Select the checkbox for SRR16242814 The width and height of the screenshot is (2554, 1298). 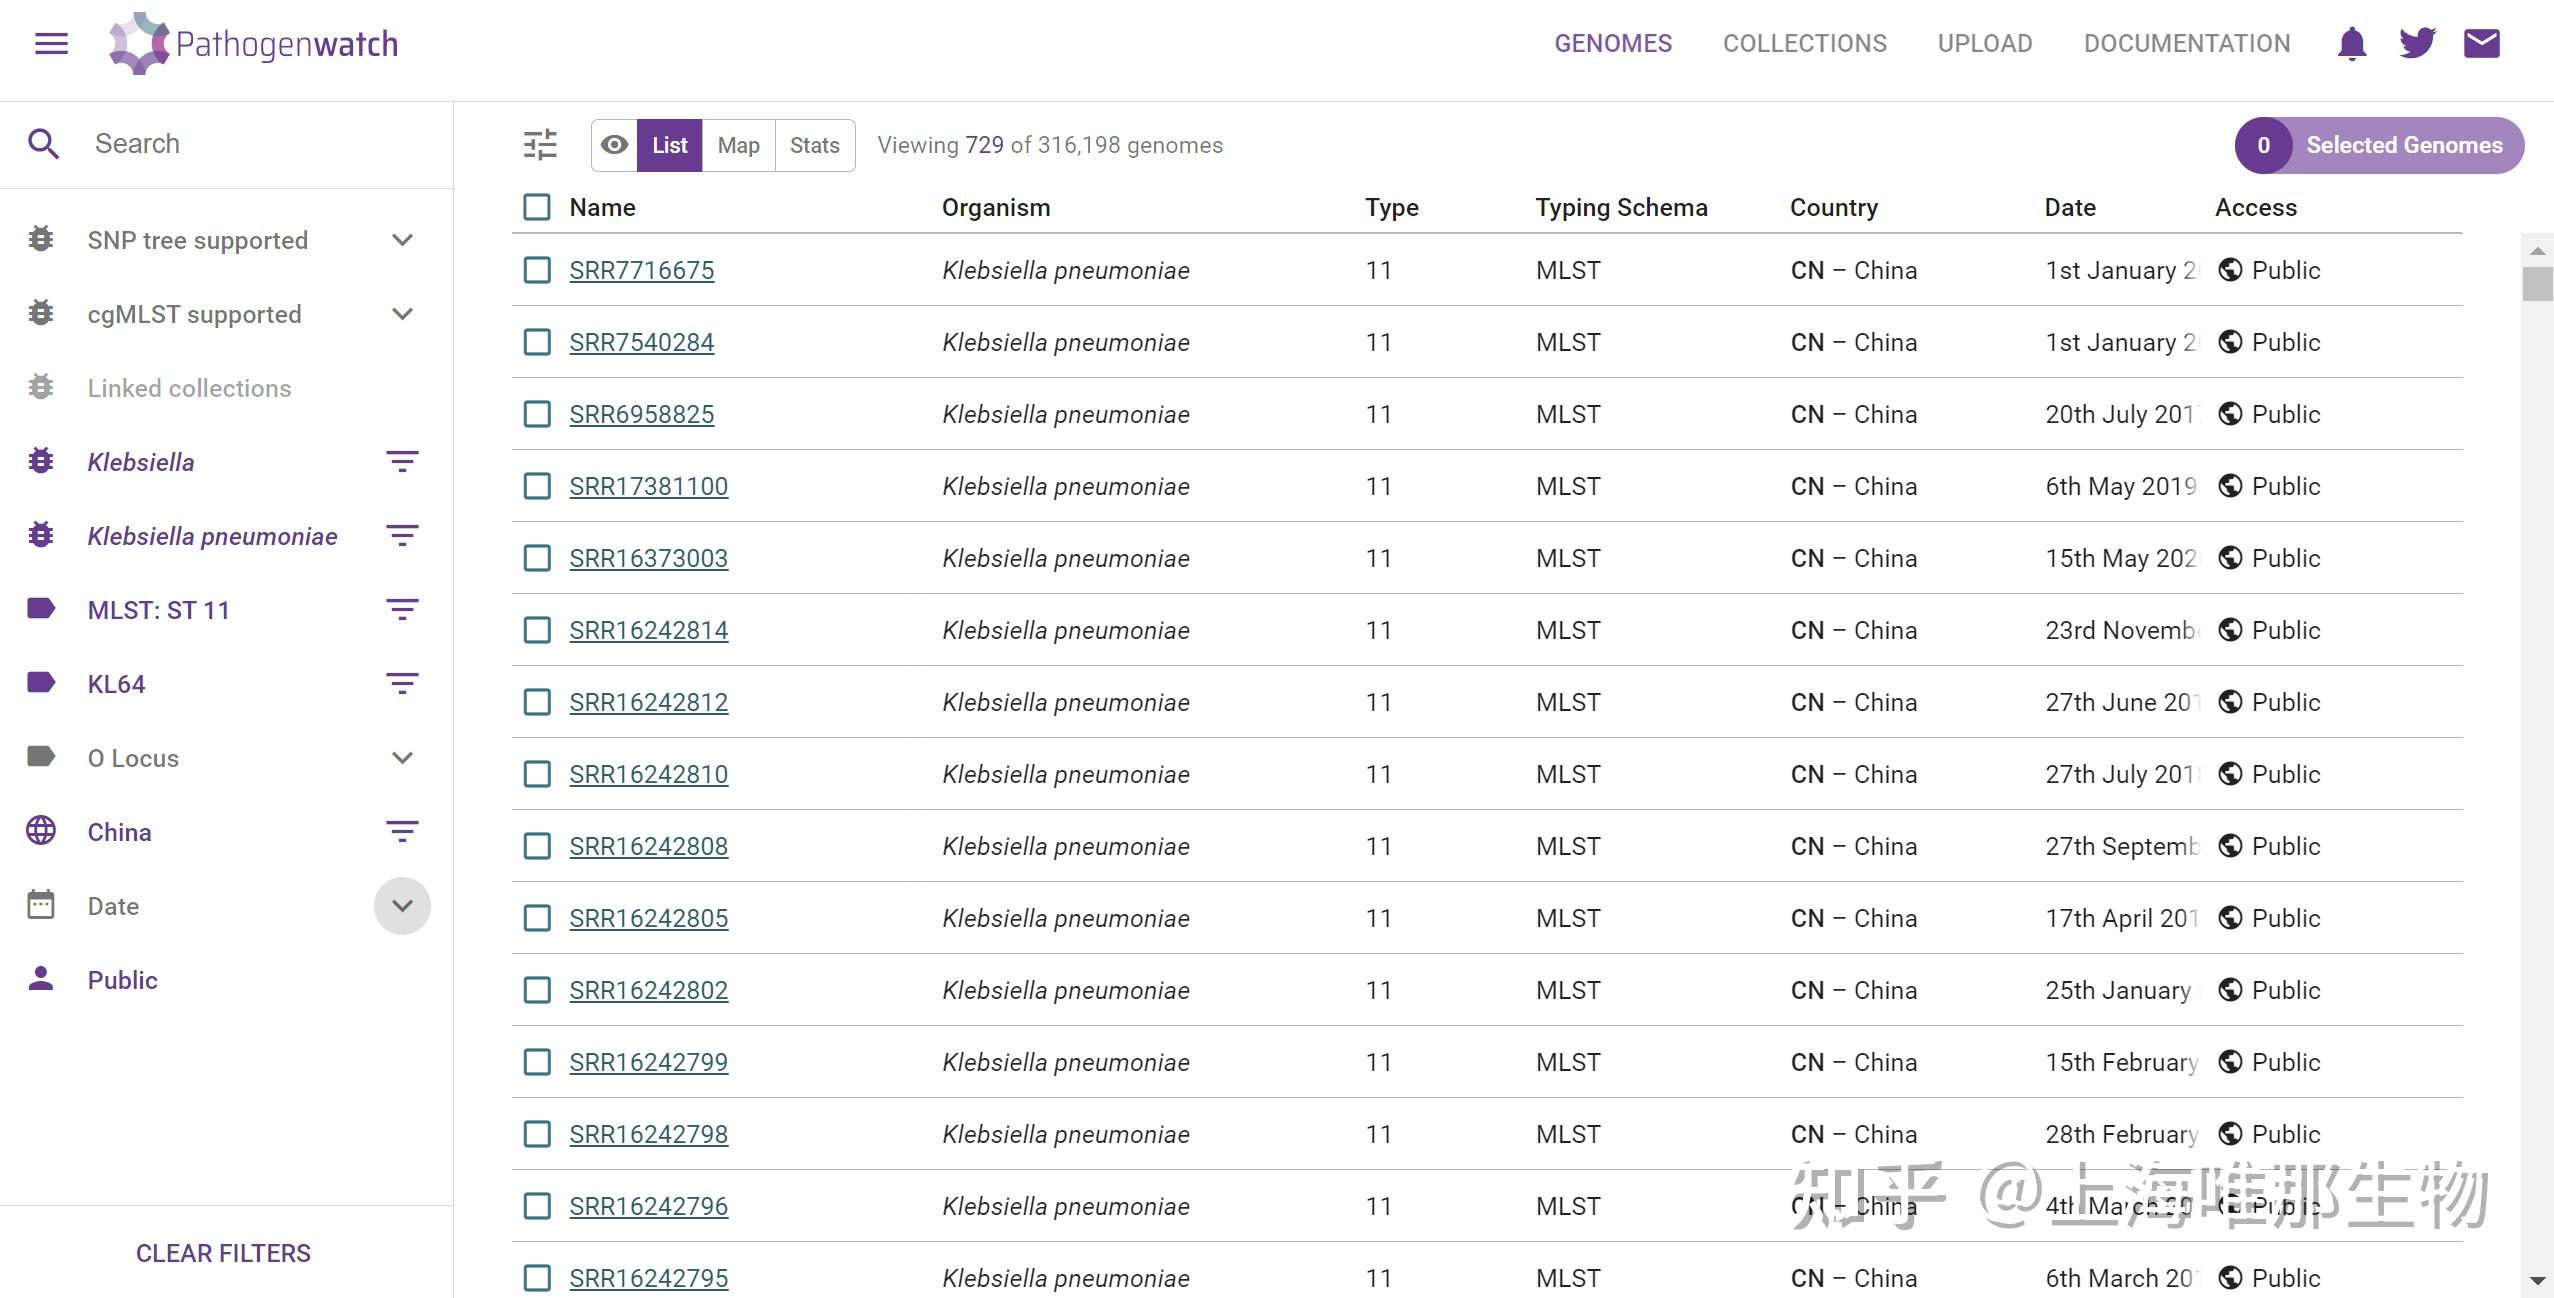(537, 630)
